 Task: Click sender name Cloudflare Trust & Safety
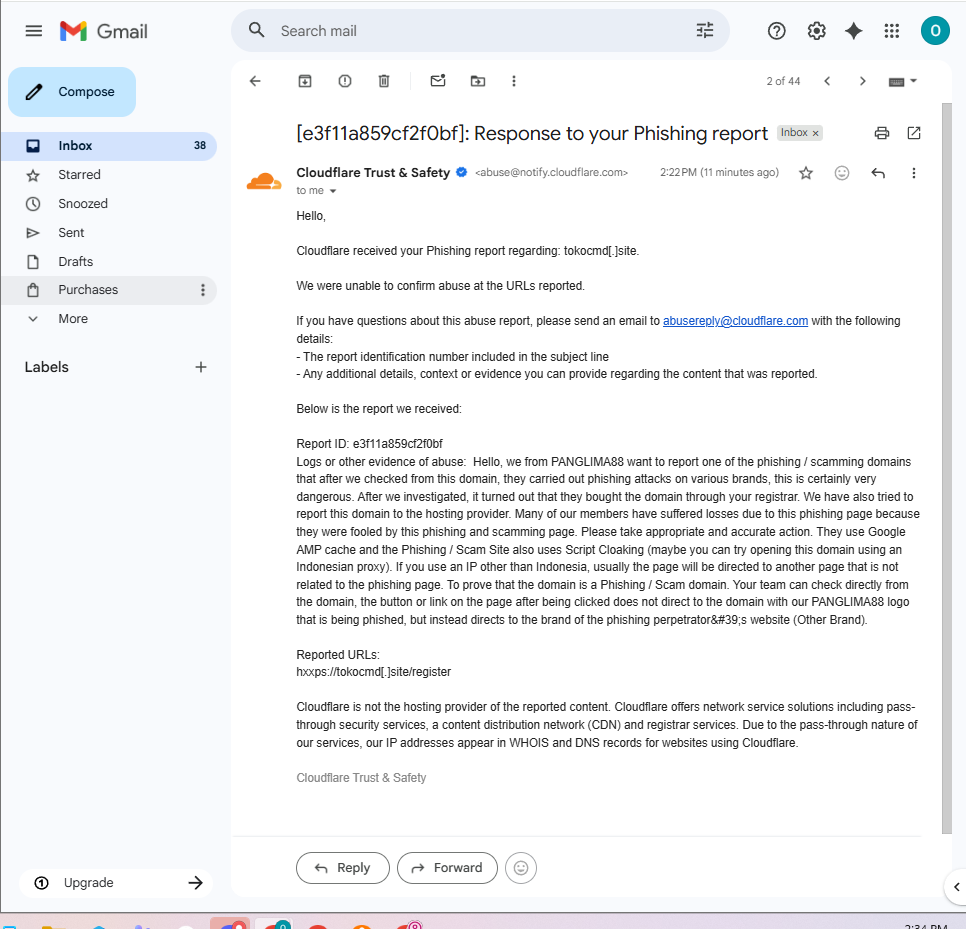point(373,172)
